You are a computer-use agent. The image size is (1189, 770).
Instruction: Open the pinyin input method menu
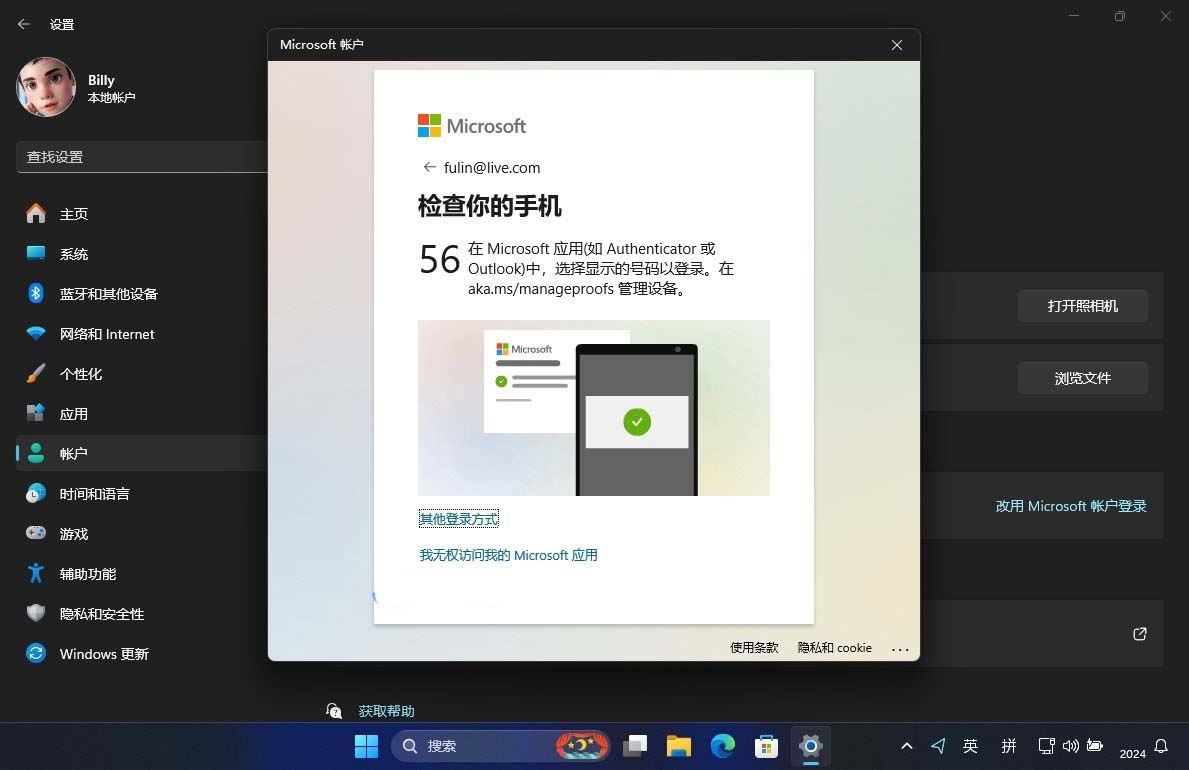(x=1009, y=746)
